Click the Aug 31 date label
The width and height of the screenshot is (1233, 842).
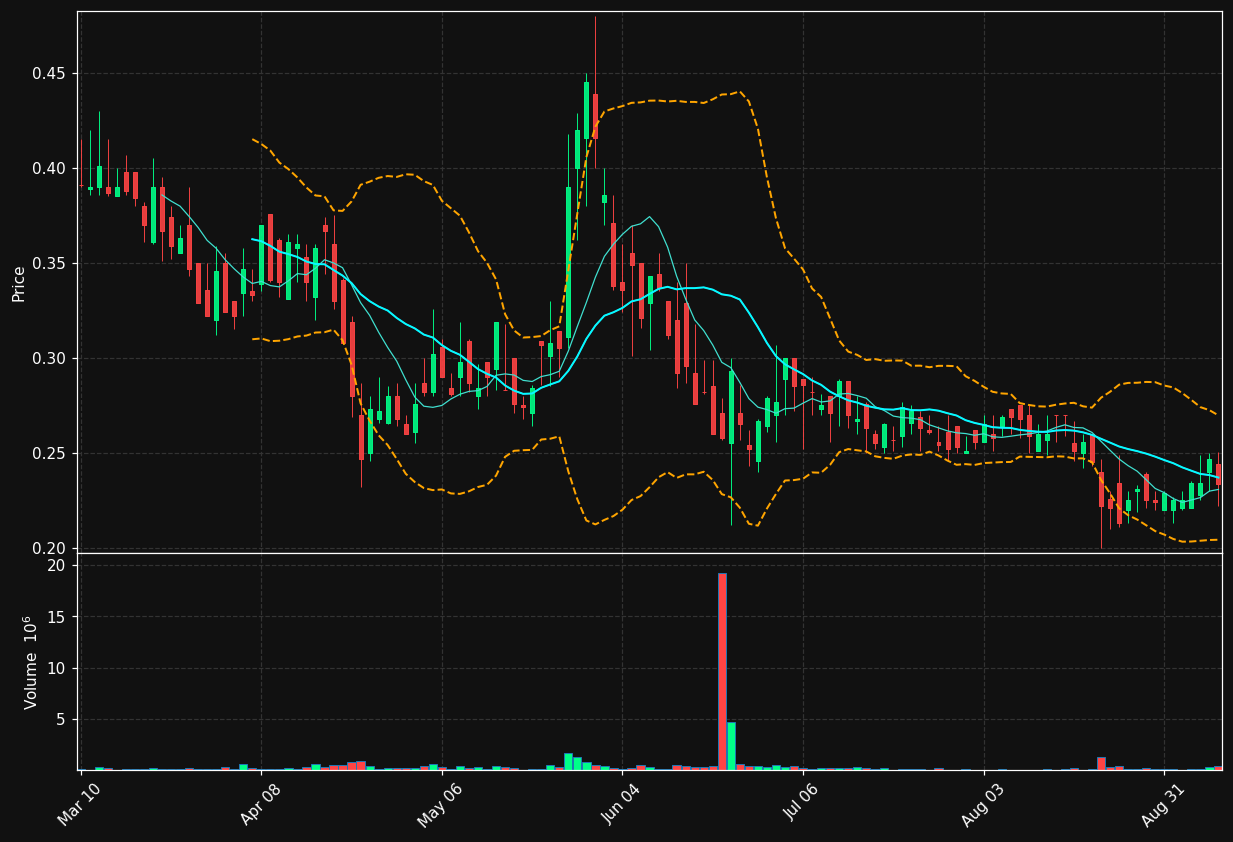[x=1162, y=804]
